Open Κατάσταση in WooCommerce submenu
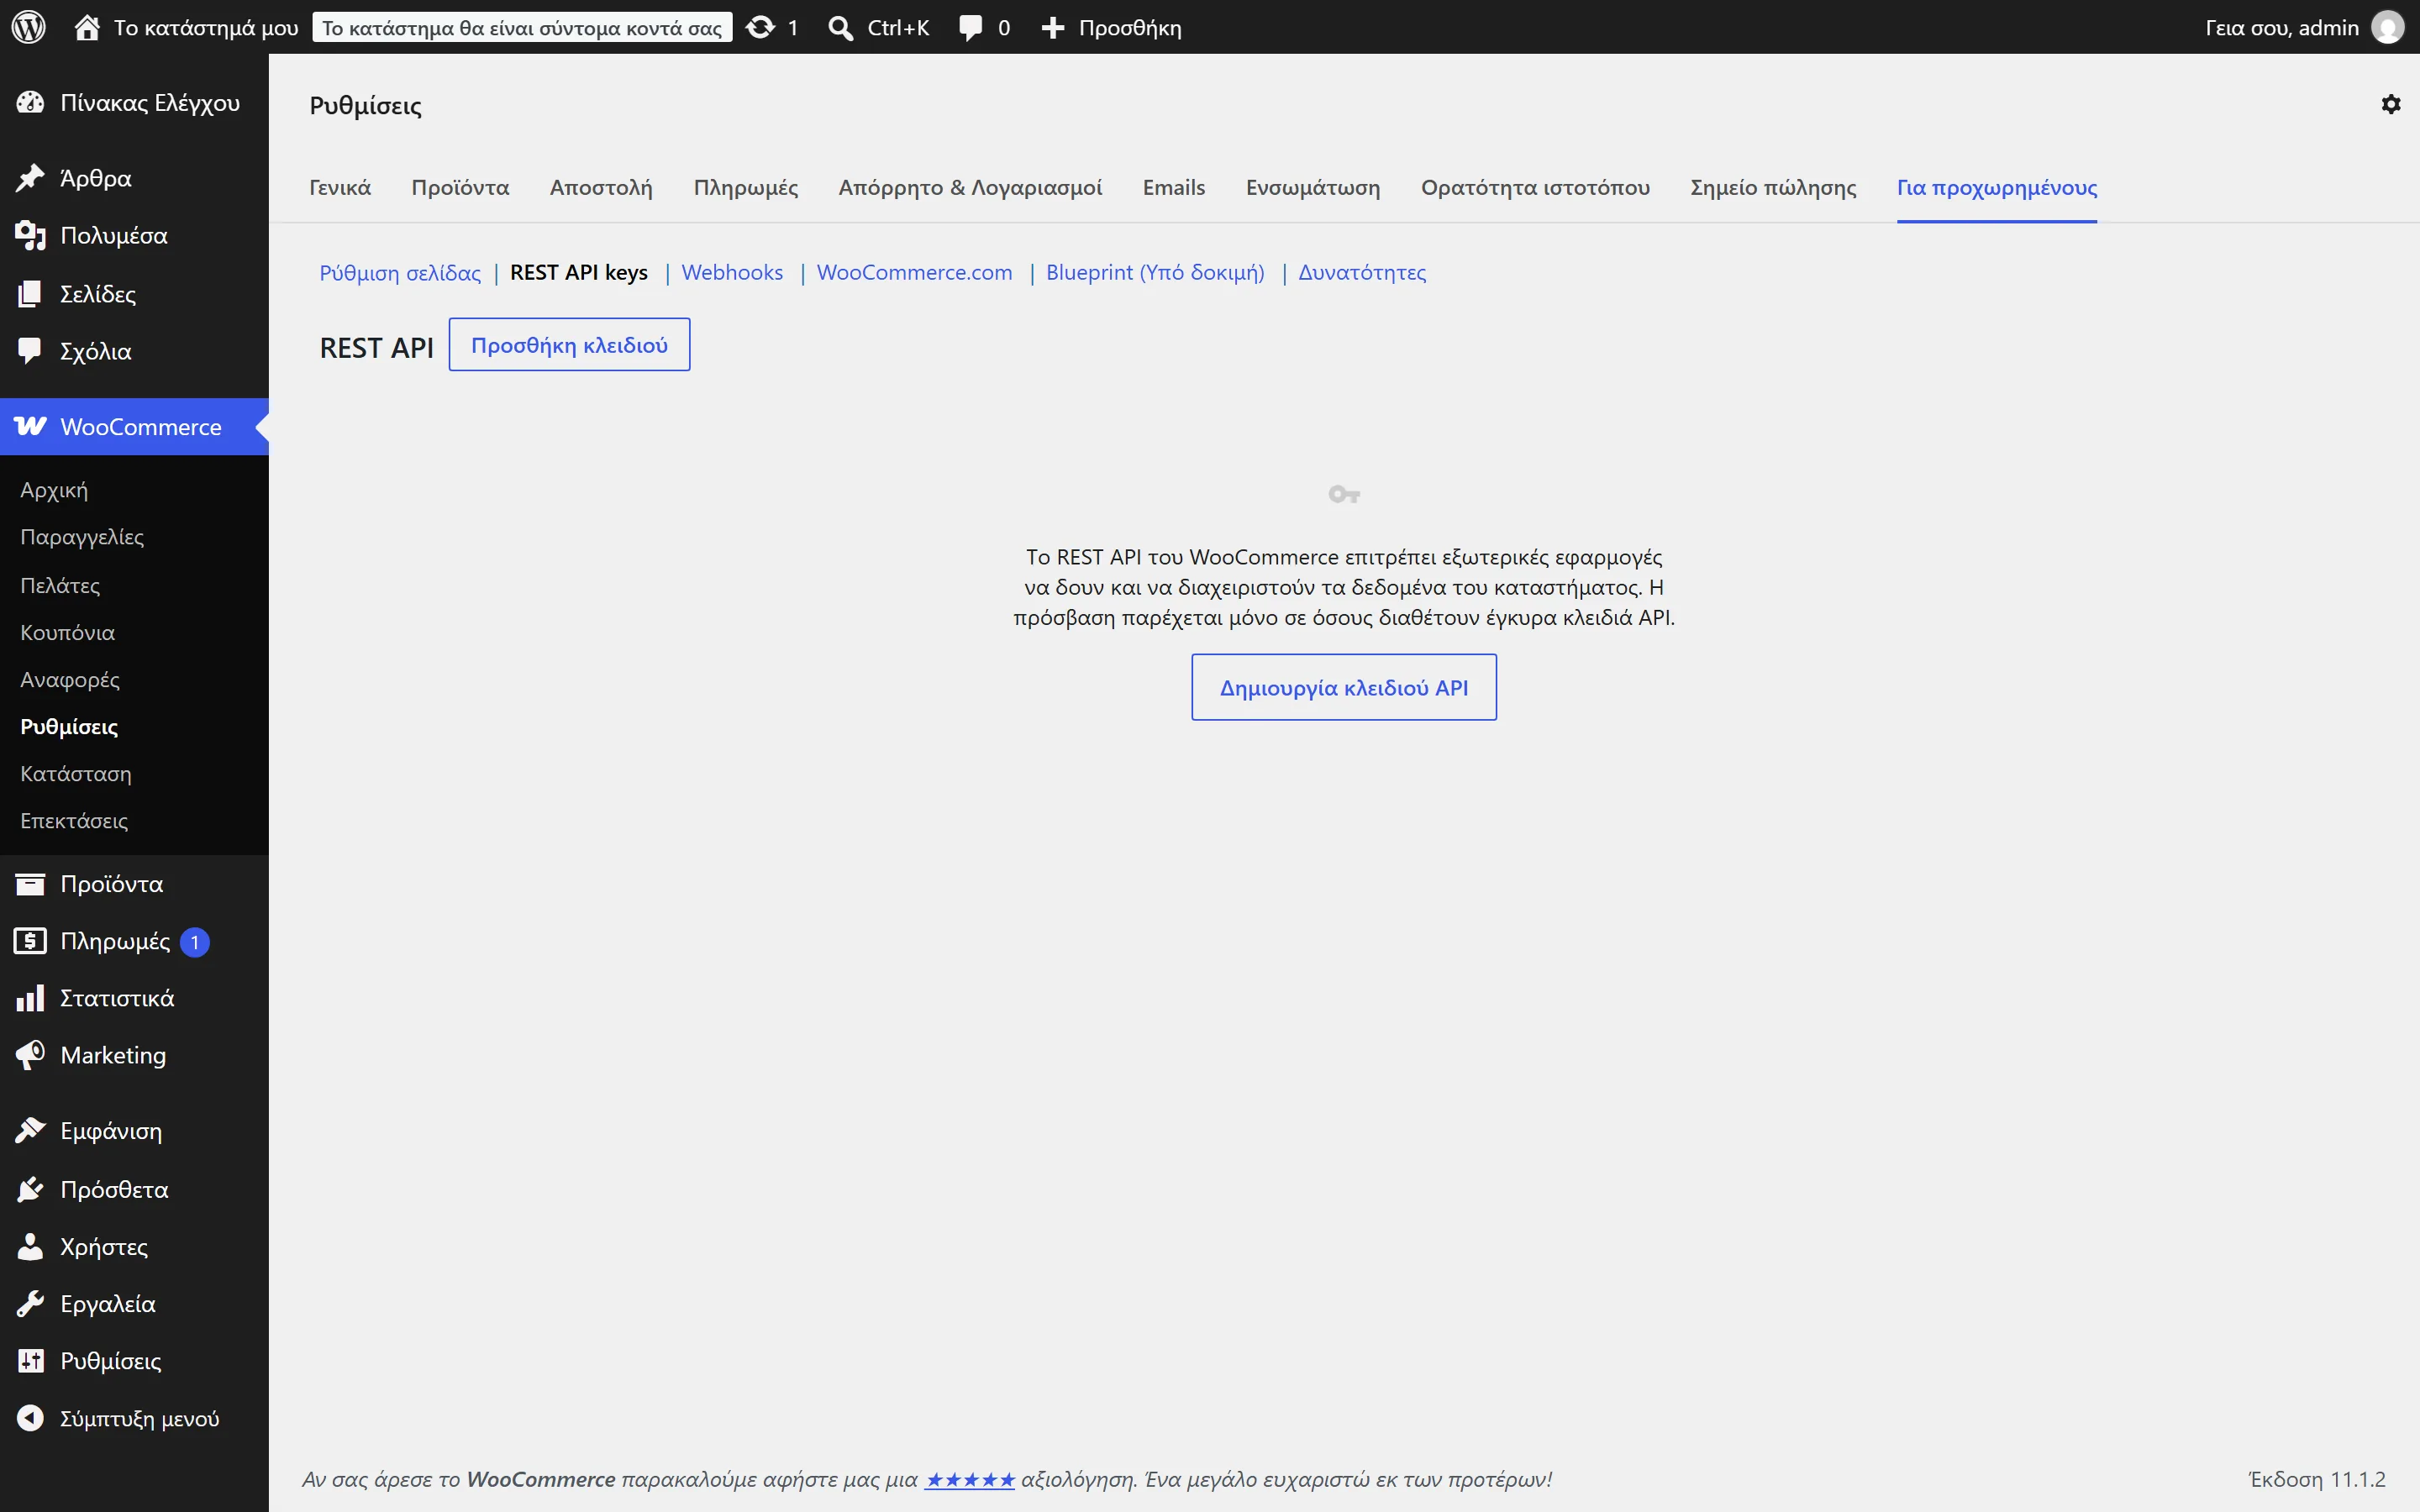Image resolution: width=2420 pixels, height=1512 pixels. [x=76, y=773]
